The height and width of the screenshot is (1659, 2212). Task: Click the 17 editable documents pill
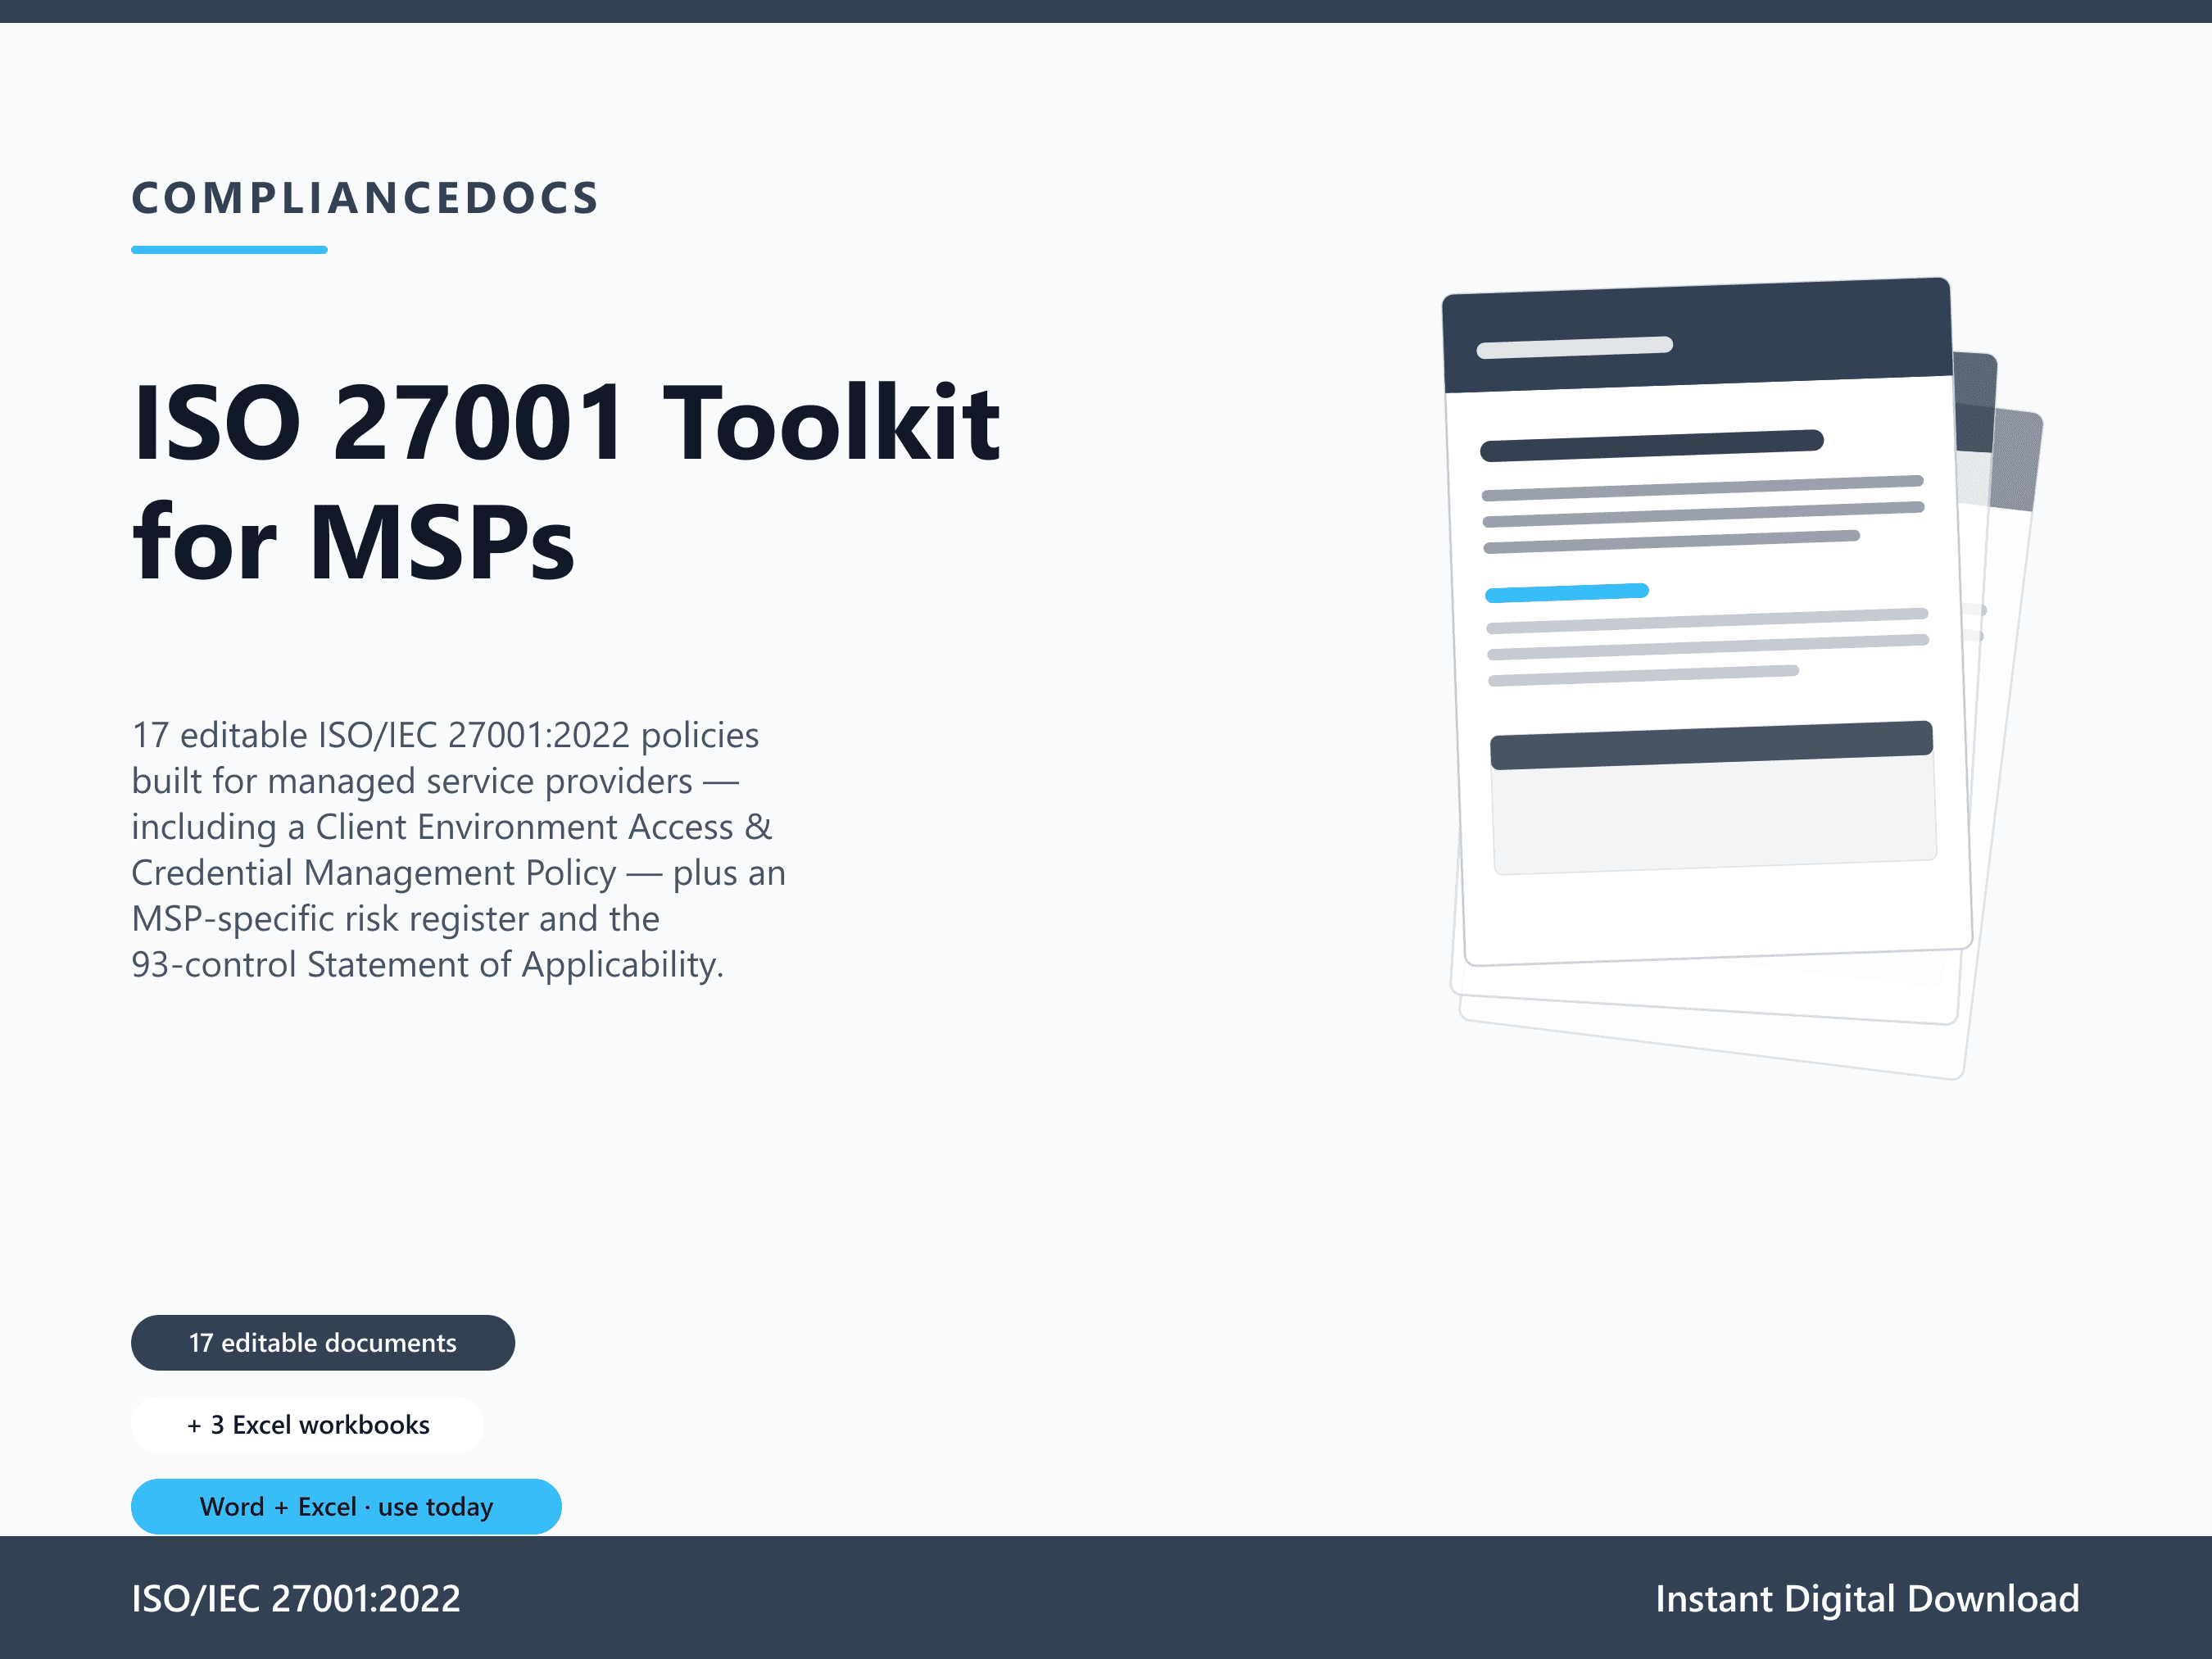[323, 1342]
